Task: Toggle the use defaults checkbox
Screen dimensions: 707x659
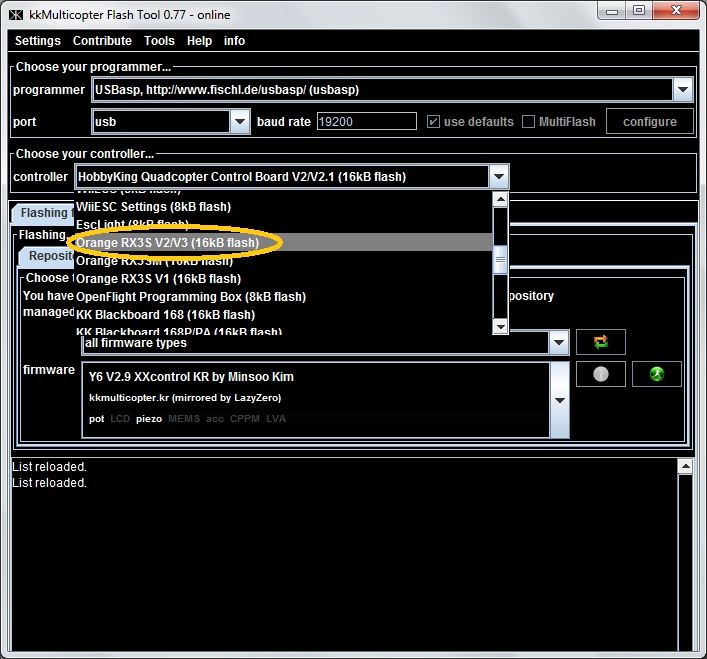Action: coord(433,122)
